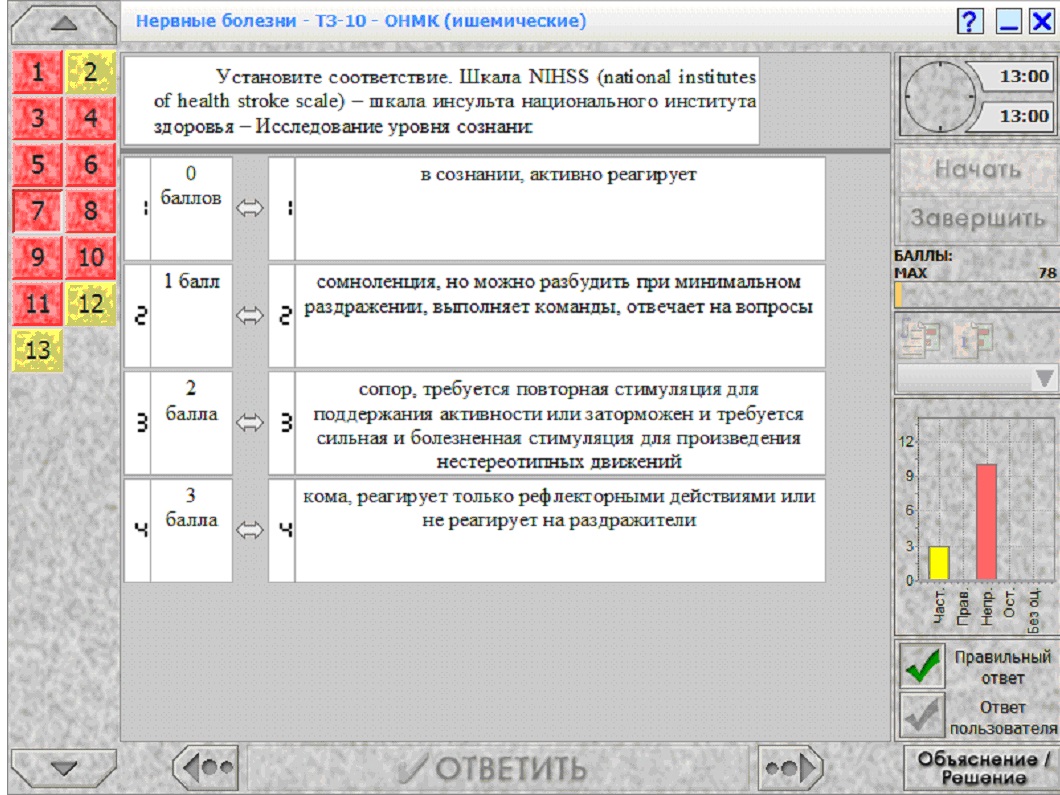Go to next question arrow button
Screen dimensions: 1060x795
[x=789, y=767]
